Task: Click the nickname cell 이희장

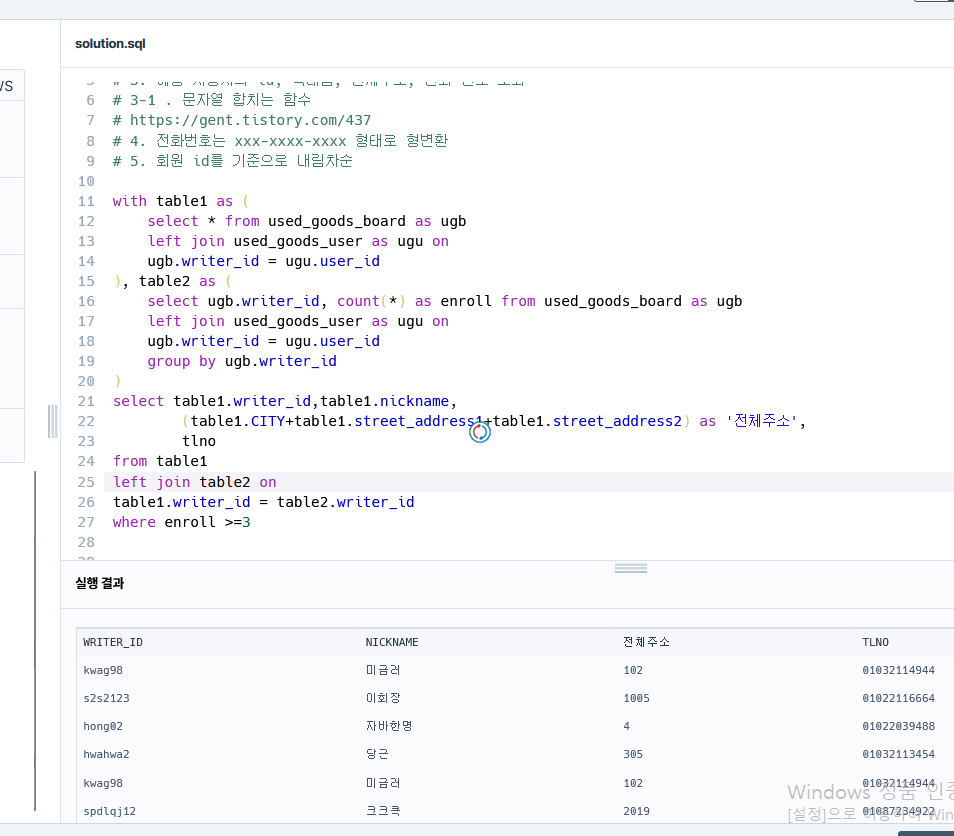Action: (x=383, y=698)
